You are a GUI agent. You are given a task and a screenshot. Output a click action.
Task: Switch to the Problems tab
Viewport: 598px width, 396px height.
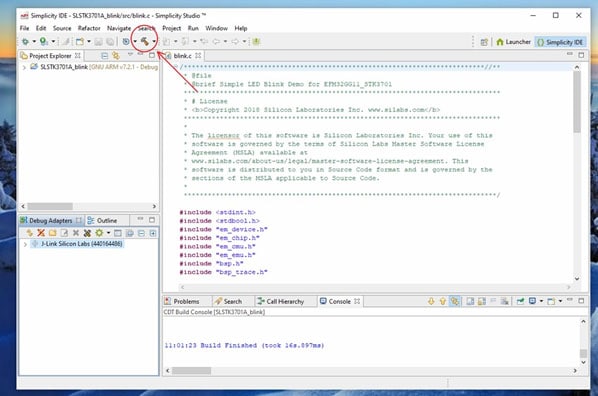coord(182,301)
